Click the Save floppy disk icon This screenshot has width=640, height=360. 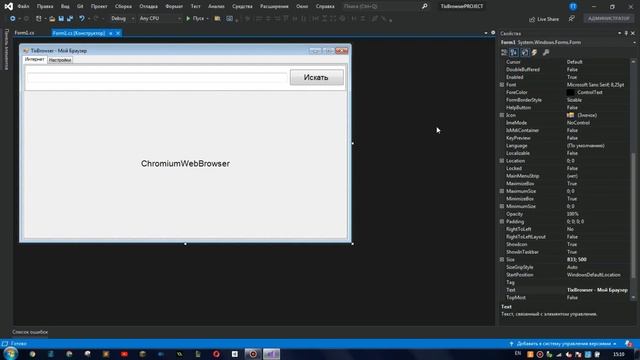61,19
